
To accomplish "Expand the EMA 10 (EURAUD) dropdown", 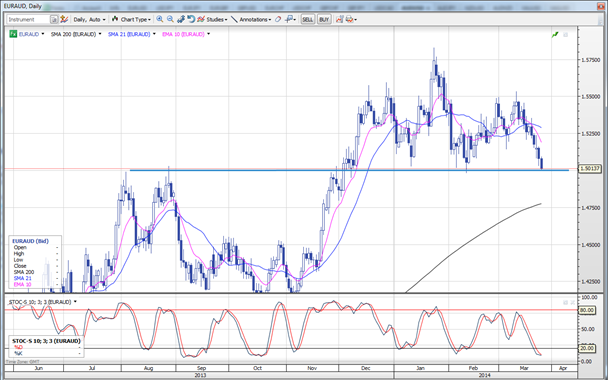I will click(209, 34).
